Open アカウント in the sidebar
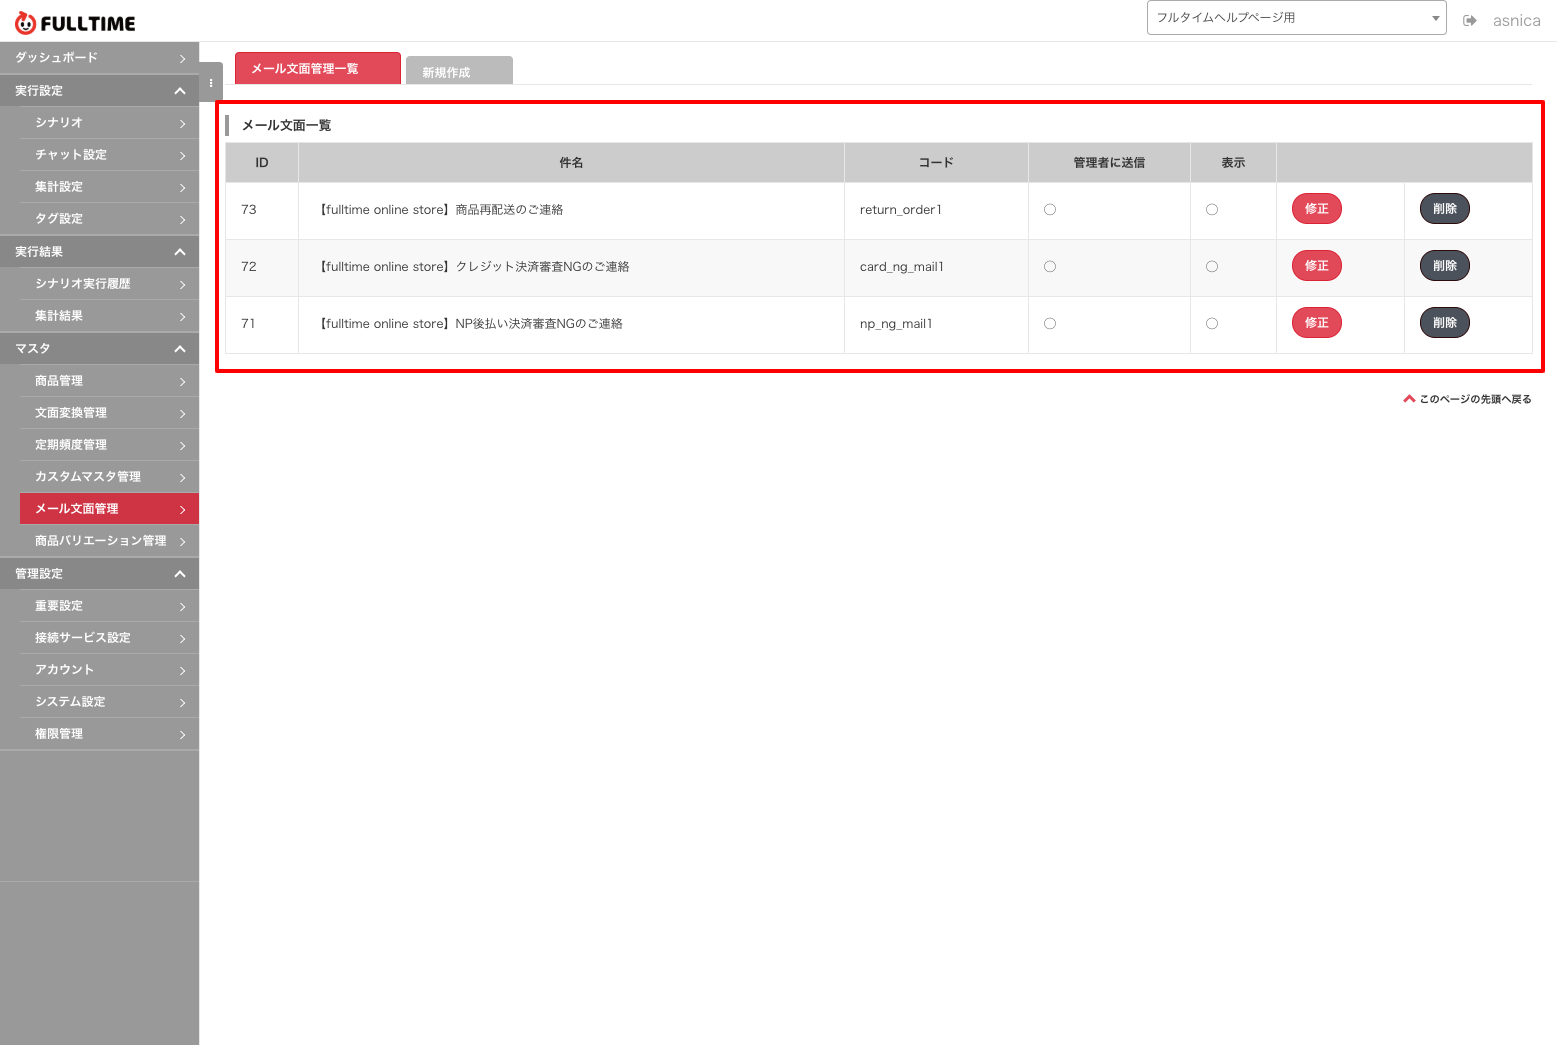This screenshot has width=1557, height=1045. point(109,670)
